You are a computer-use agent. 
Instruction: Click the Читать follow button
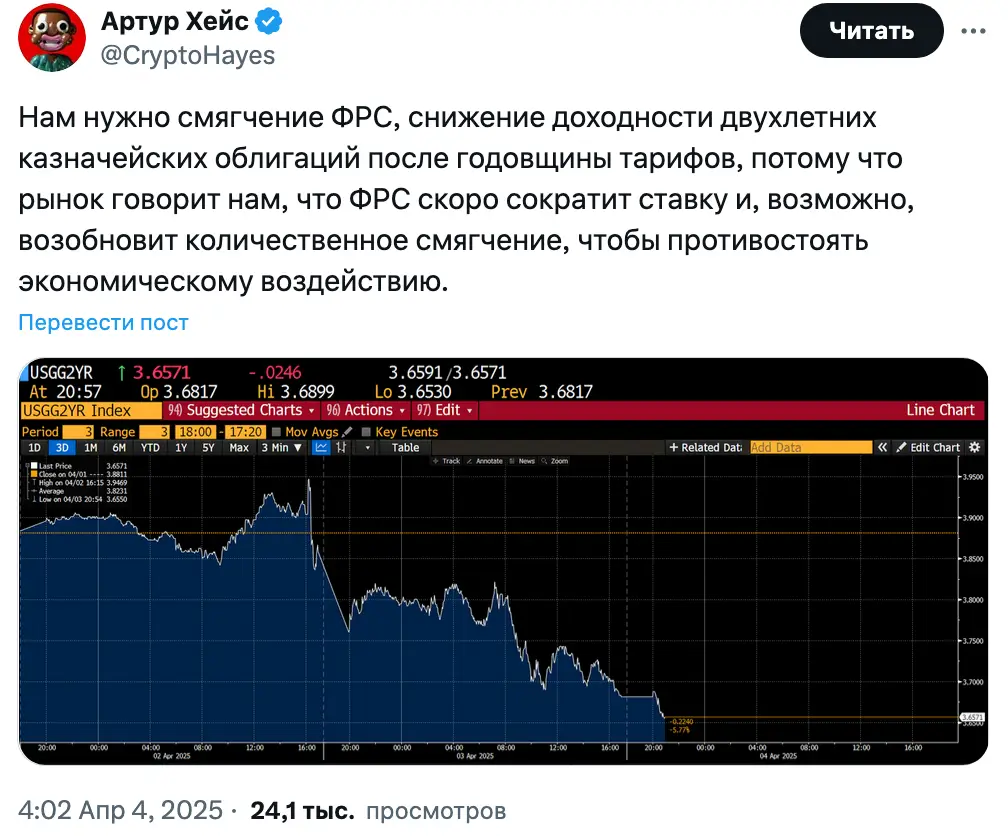(x=871, y=31)
